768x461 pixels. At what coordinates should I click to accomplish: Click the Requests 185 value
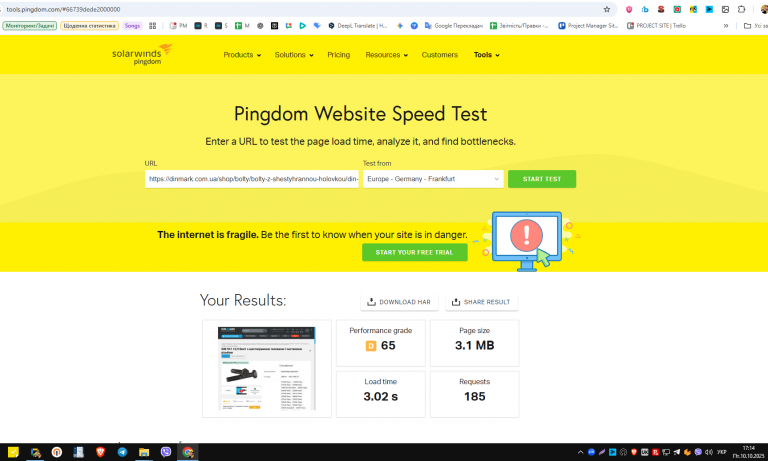coord(475,396)
